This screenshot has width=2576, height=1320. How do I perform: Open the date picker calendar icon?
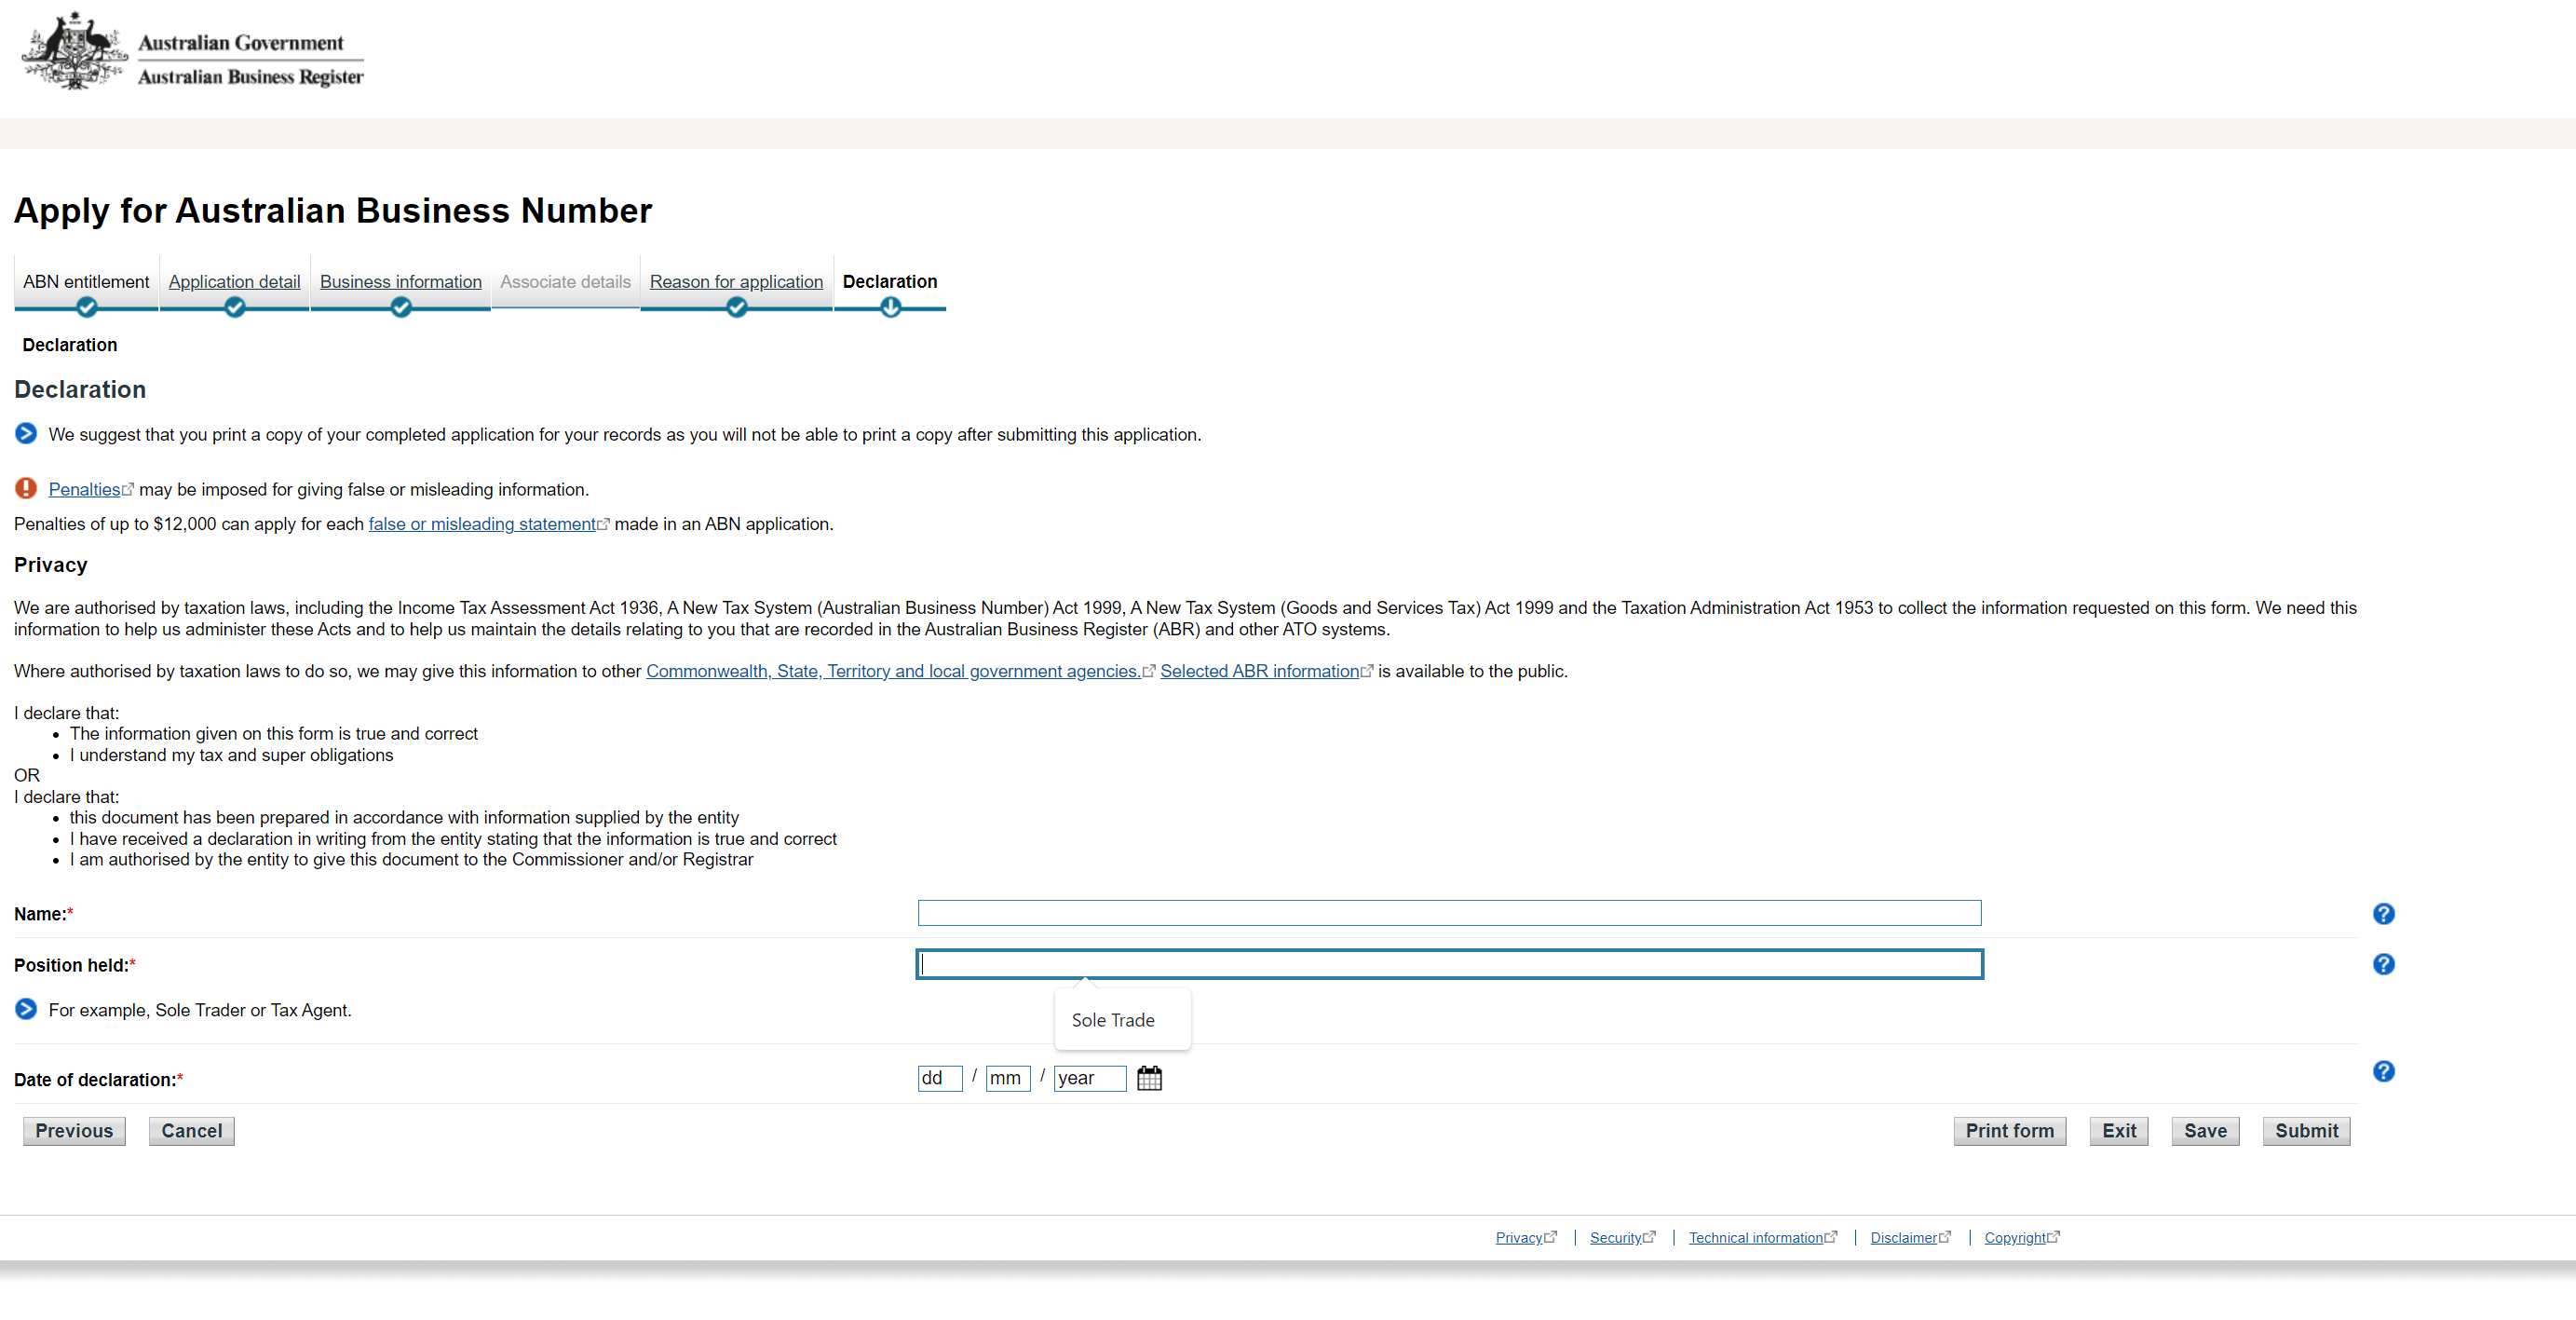[x=1149, y=1078]
